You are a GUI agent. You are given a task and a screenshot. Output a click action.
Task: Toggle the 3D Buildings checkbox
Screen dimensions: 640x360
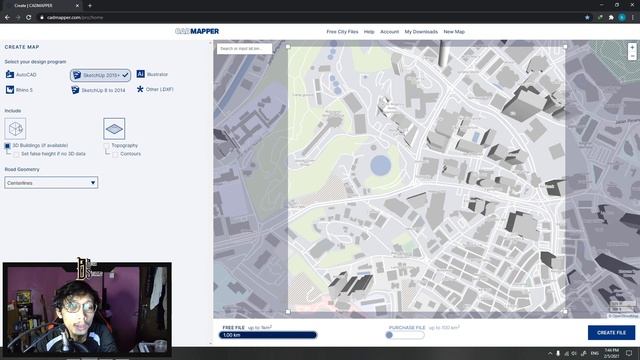point(7,146)
